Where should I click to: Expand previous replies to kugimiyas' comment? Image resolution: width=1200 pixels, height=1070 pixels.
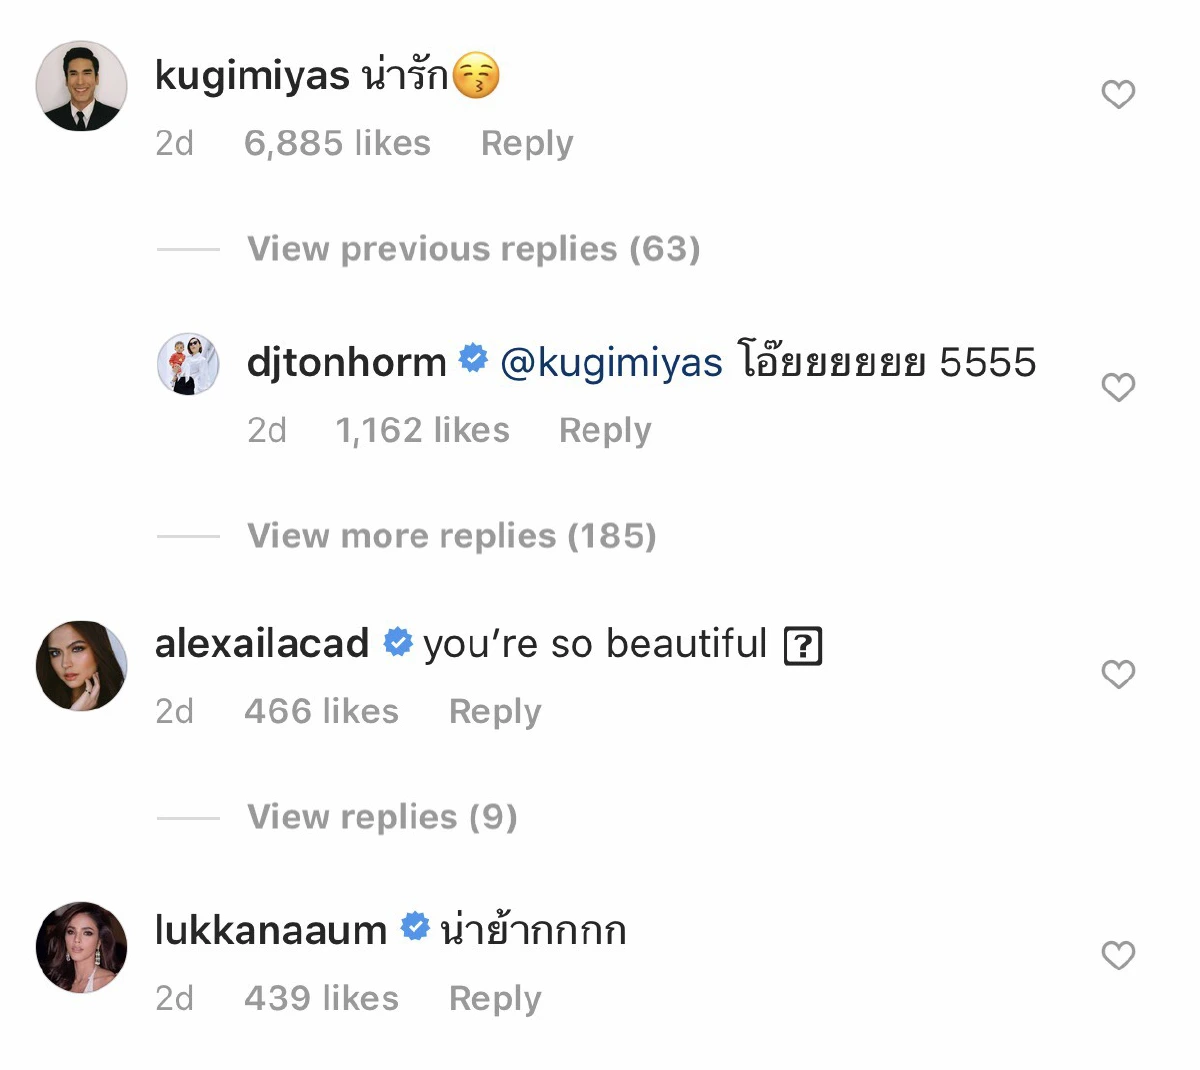pyautogui.click(x=473, y=249)
